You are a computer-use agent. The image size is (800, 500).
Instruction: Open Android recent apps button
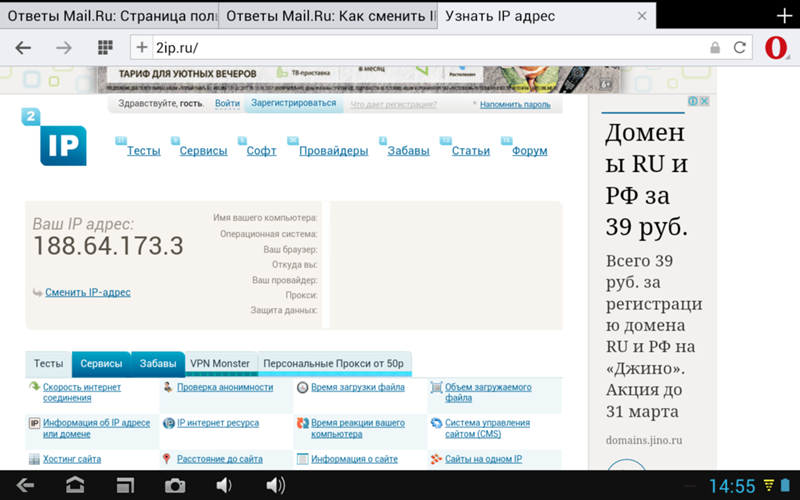click(x=125, y=485)
